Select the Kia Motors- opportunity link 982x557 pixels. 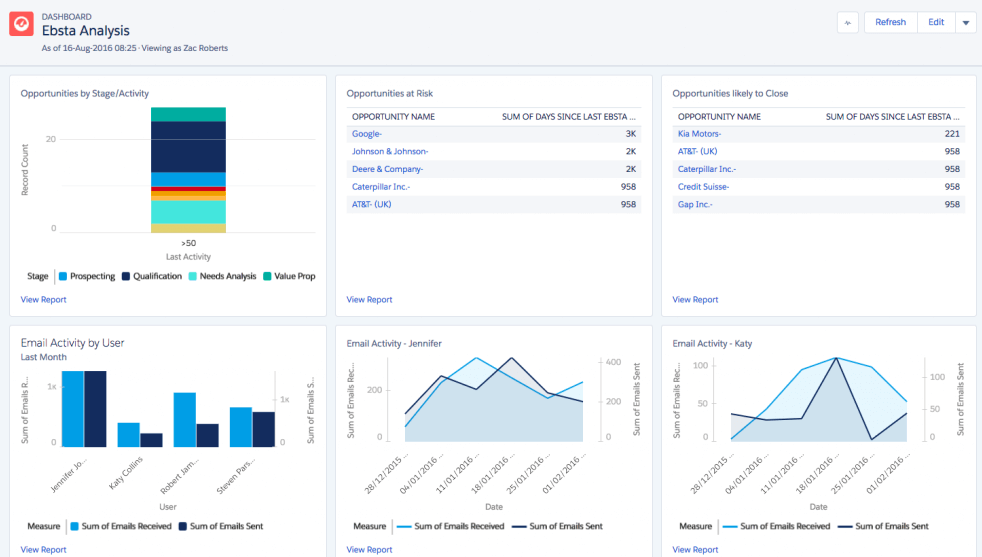click(700, 133)
